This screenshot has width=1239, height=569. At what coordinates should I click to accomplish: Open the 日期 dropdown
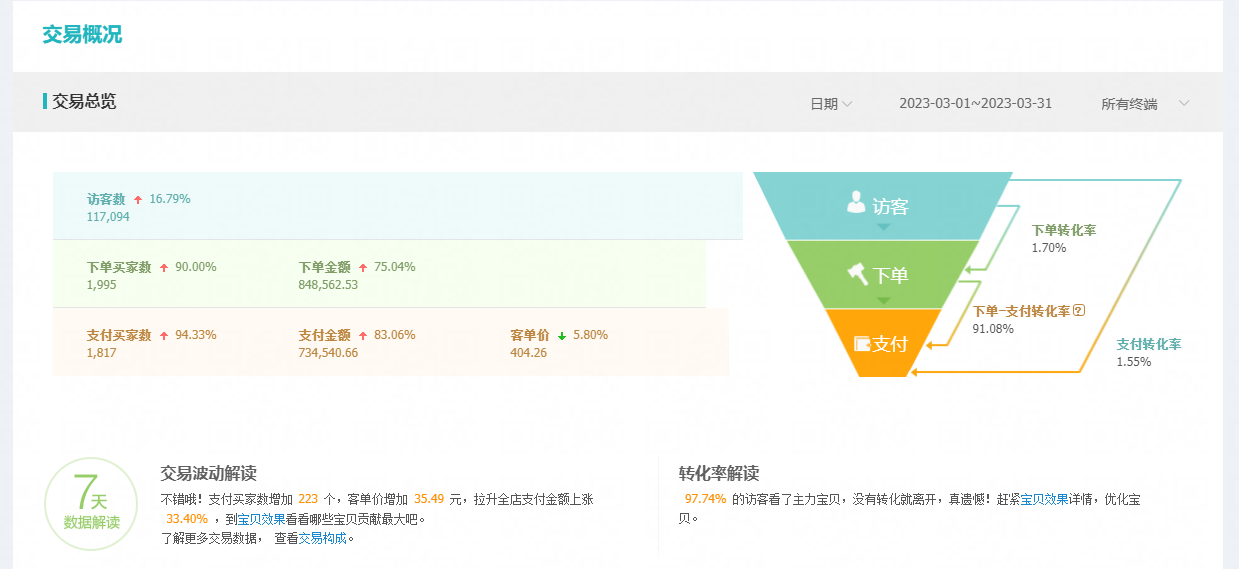click(x=830, y=104)
